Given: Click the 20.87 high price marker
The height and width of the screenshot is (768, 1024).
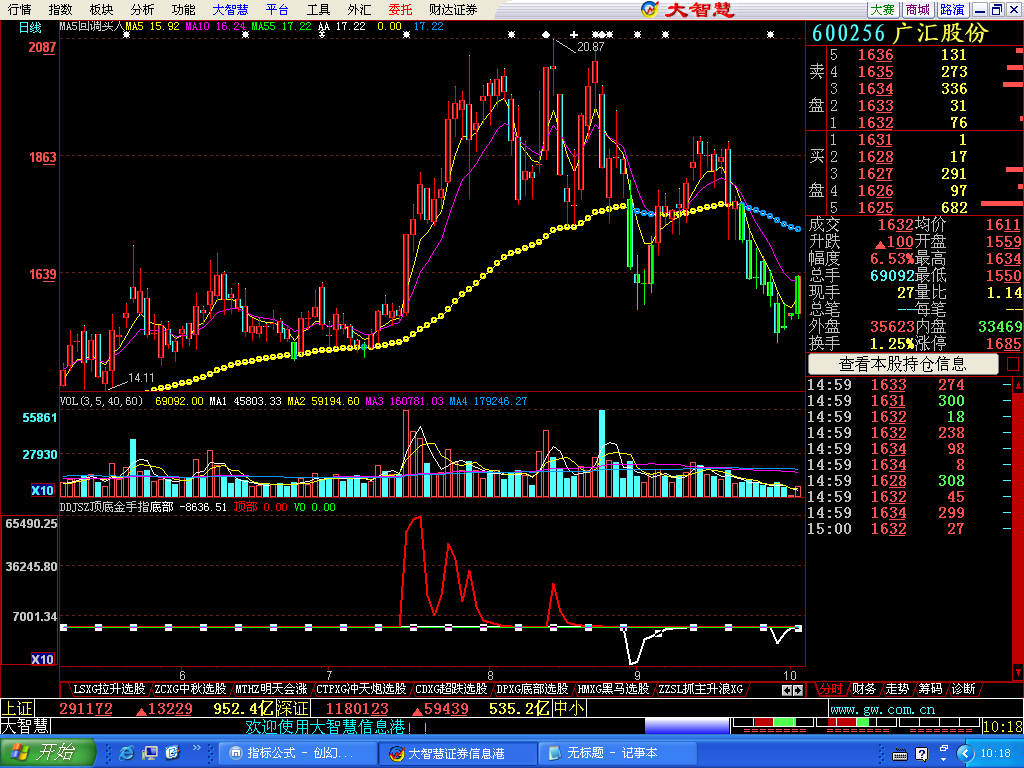Looking at the screenshot, I should coord(590,47).
